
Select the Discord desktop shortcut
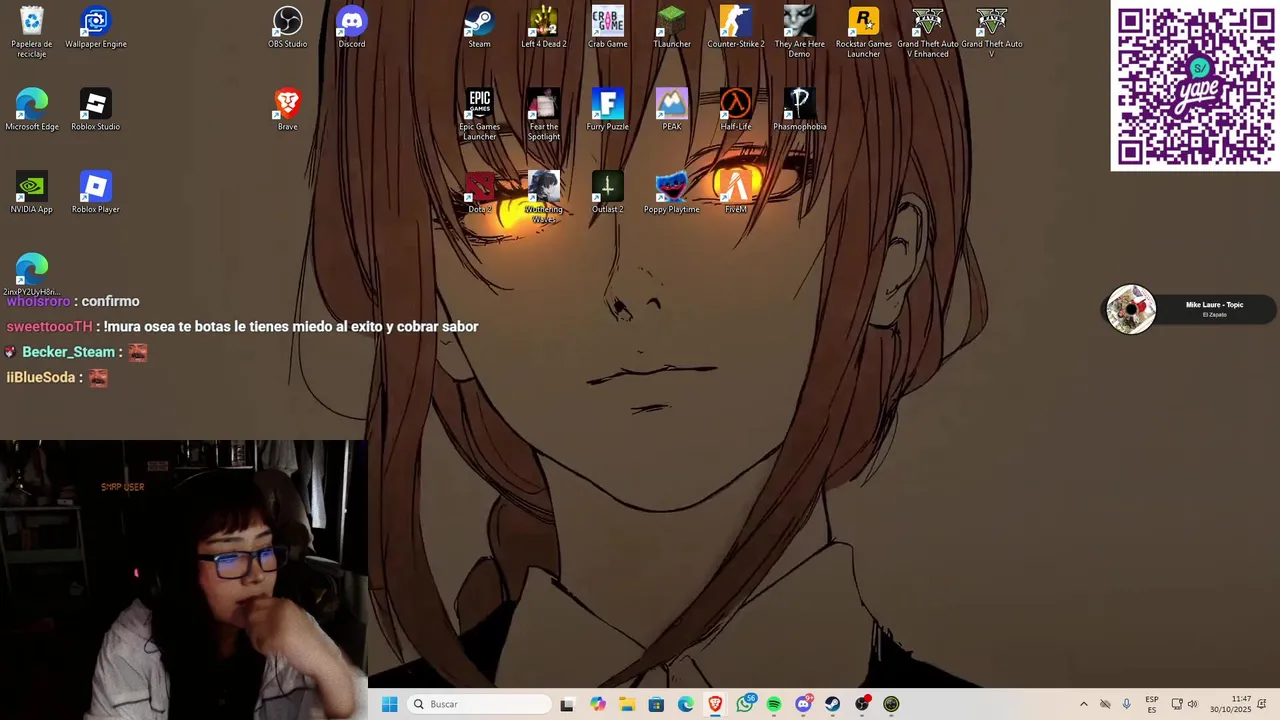click(352, 28)
